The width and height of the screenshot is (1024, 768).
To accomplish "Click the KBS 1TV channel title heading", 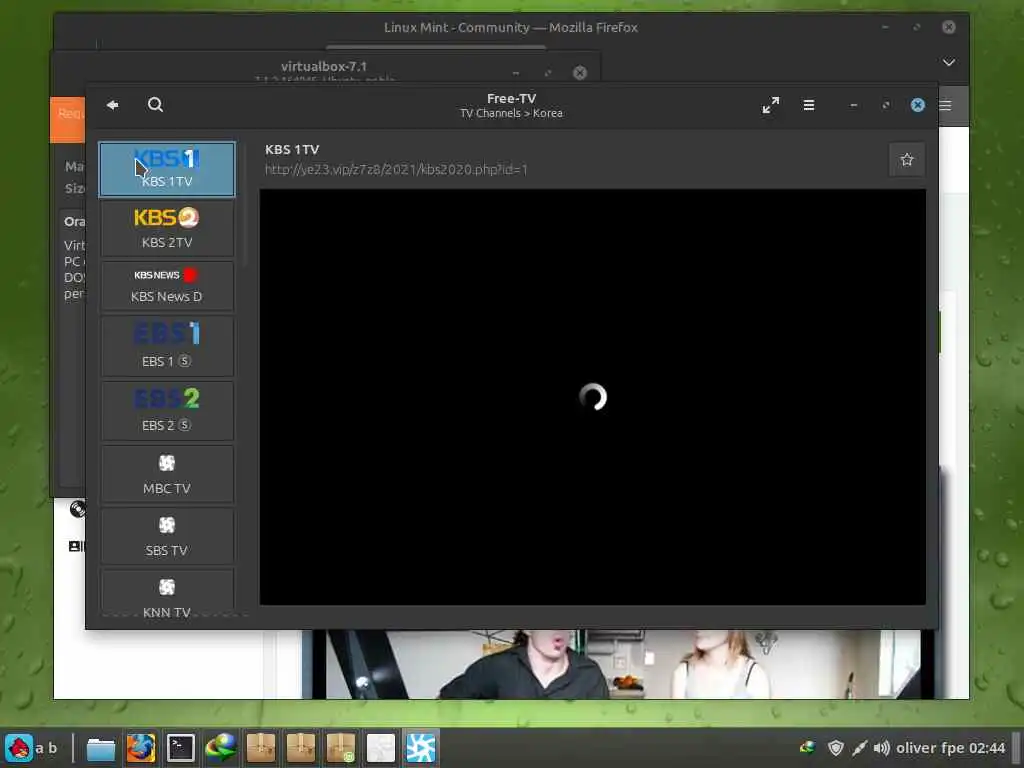I will [x=292, y=150].
